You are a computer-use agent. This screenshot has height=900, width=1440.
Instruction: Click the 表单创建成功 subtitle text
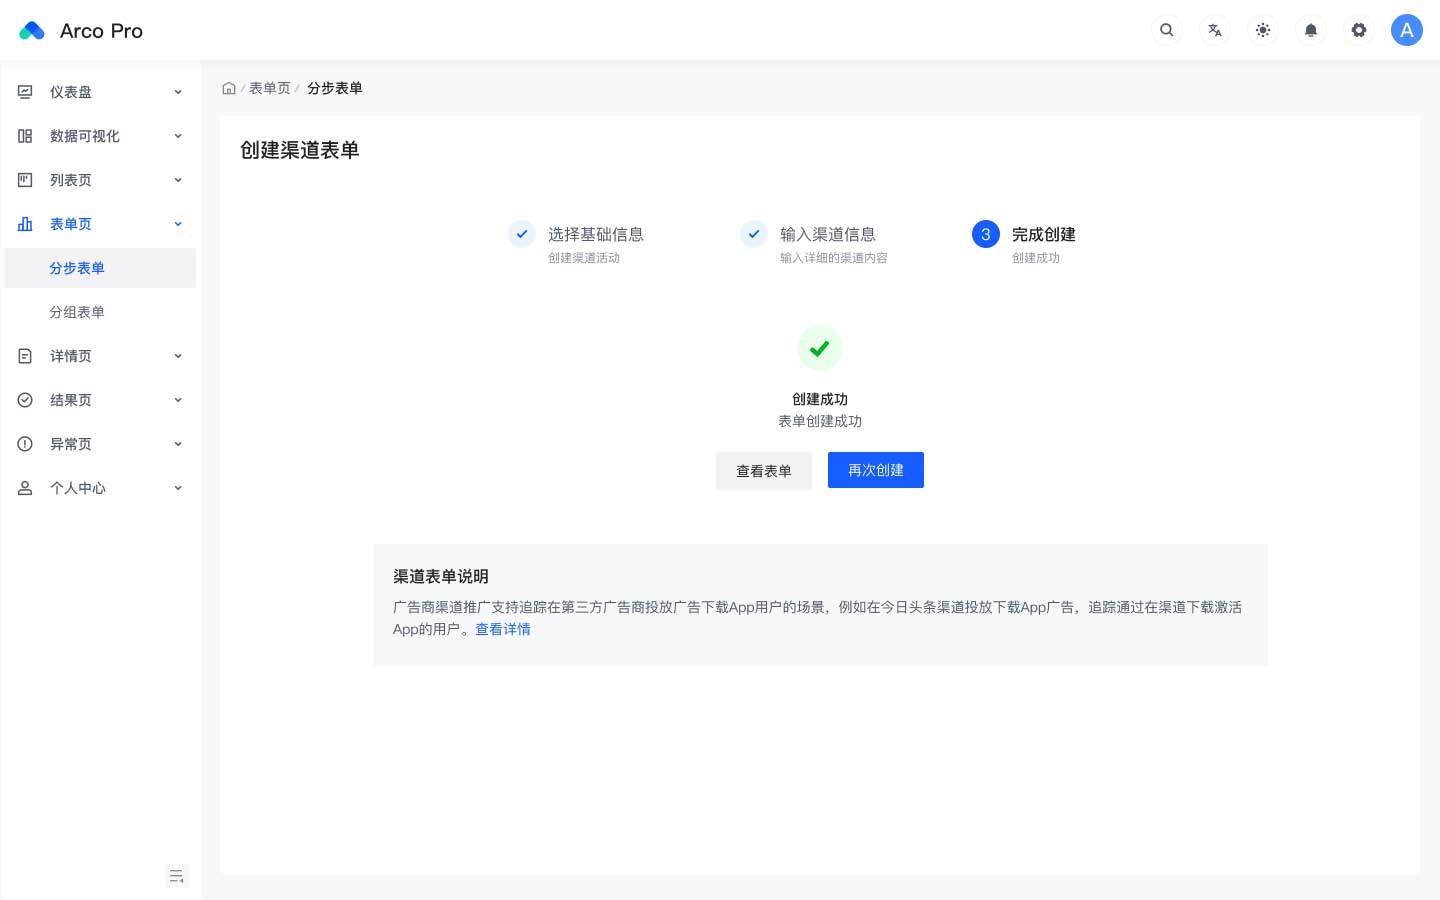[820, 421]
